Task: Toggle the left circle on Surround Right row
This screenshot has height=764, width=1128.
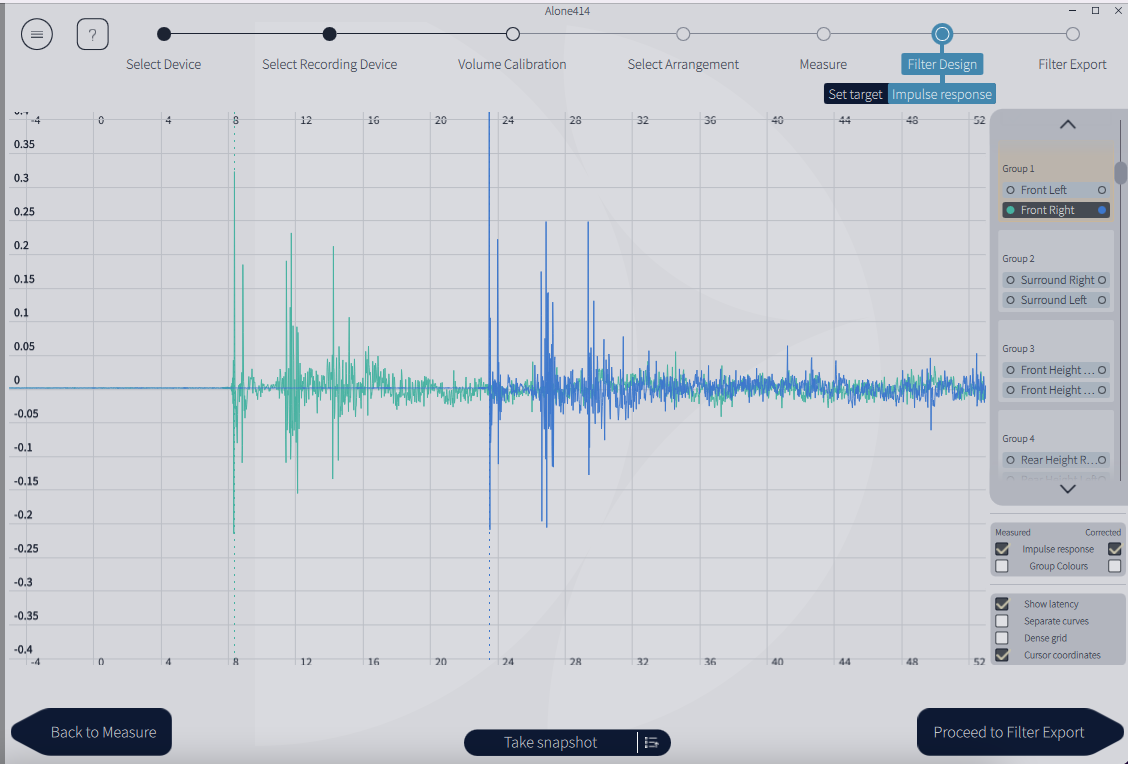Action: (x=1011, y=280)
